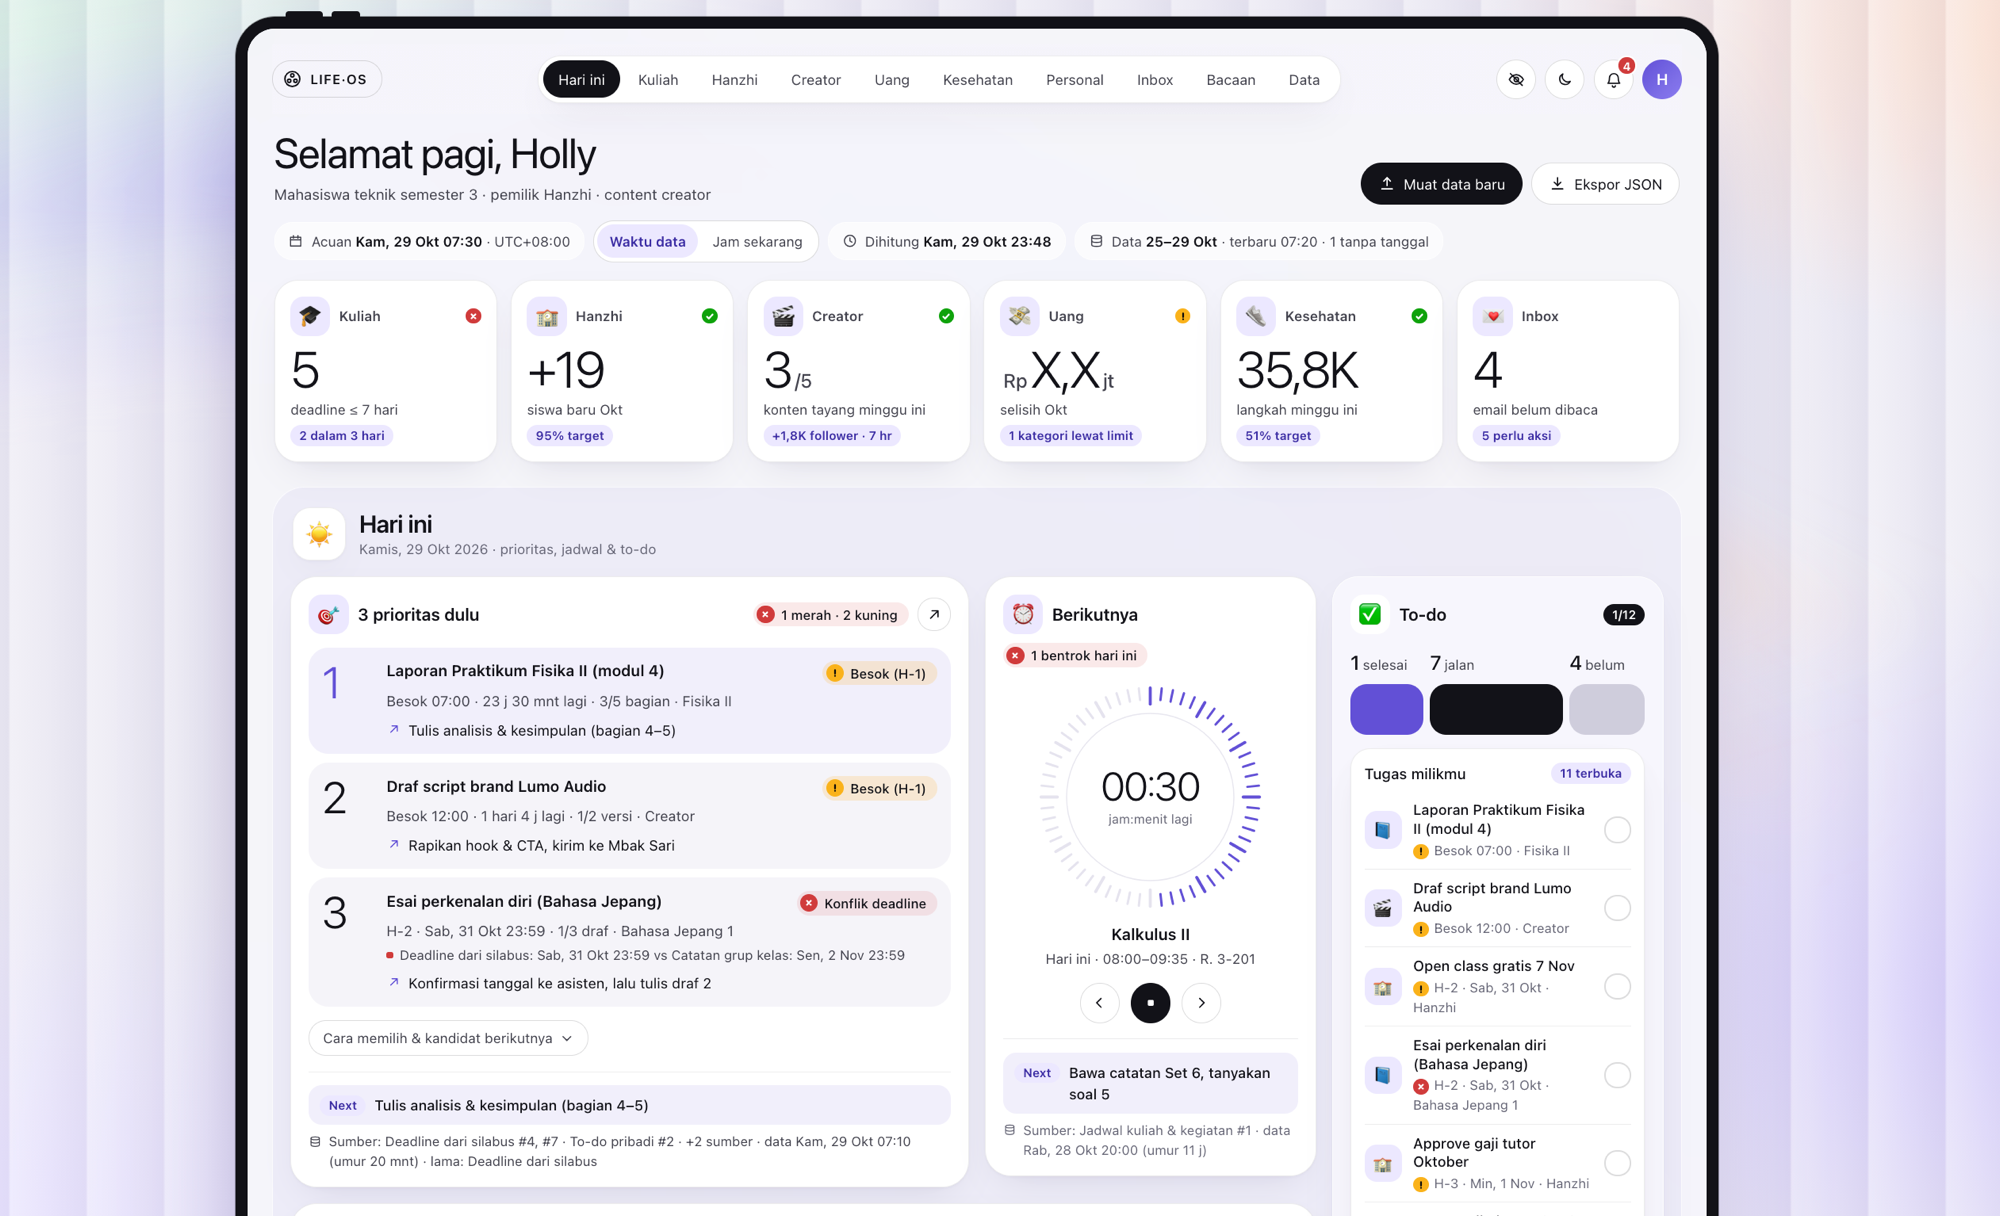Go to the Hanzhi tab
2000x1216 pixels.
click(734, 80)
